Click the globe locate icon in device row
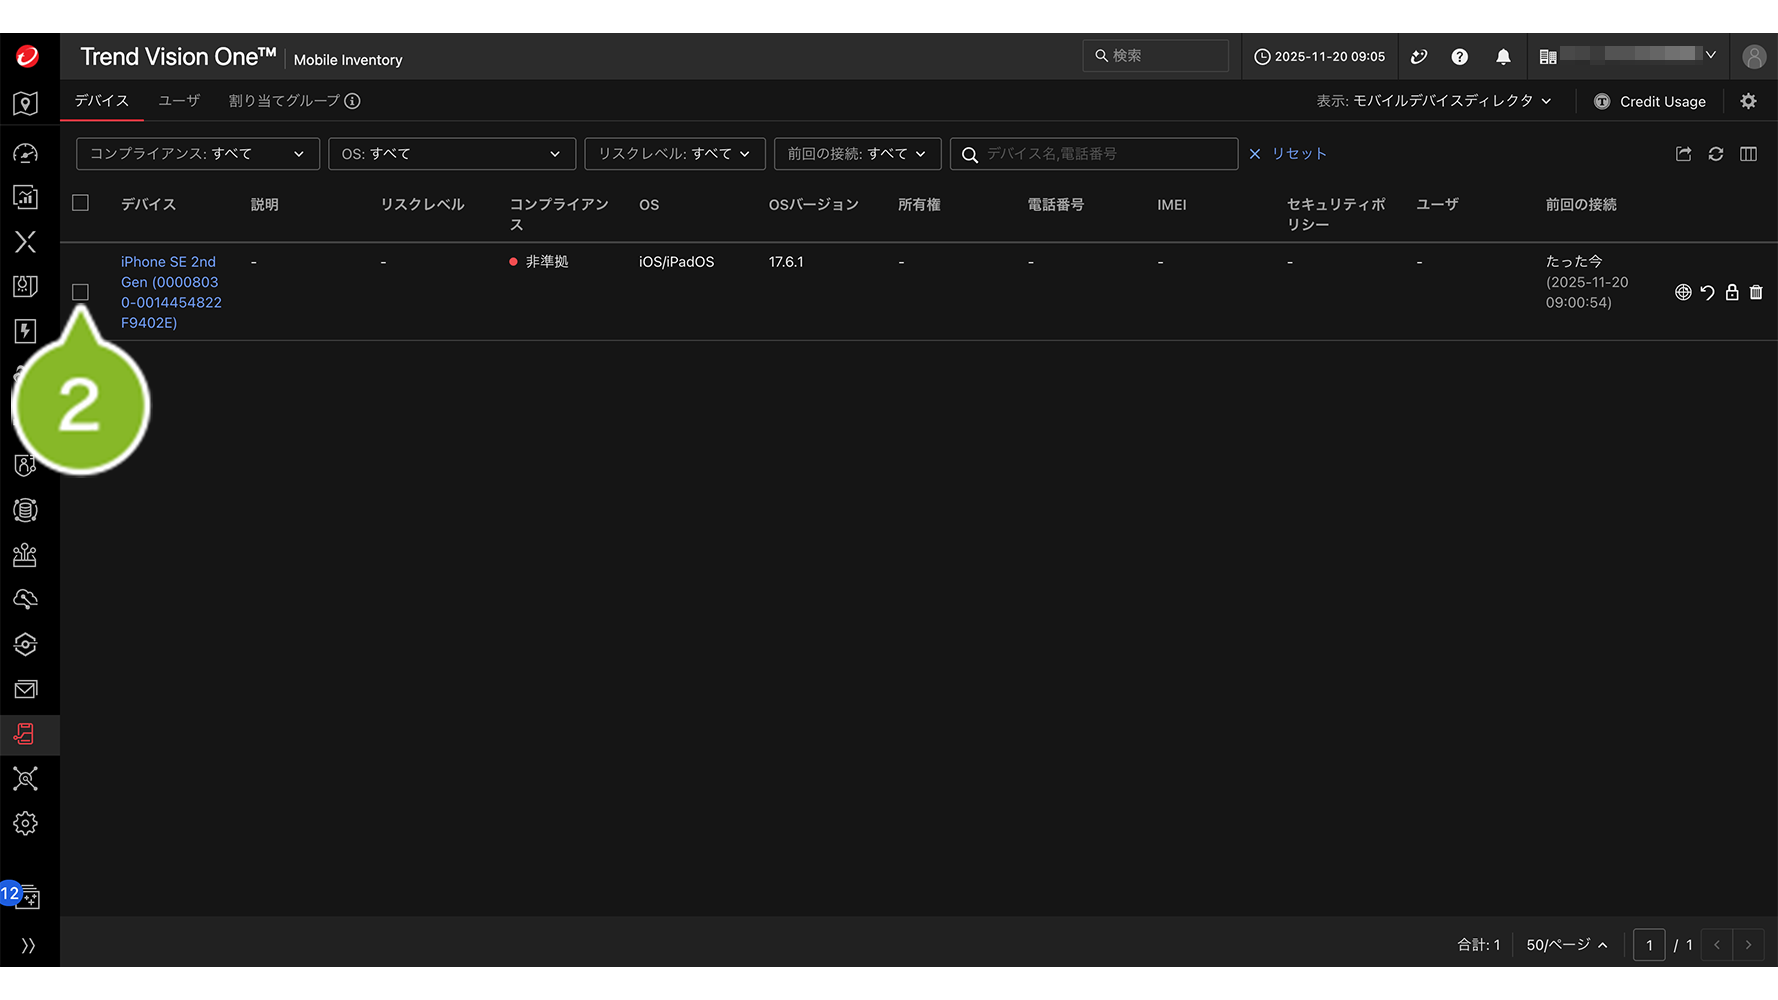This screenshot has height=1000, width=1778. 1683,292
